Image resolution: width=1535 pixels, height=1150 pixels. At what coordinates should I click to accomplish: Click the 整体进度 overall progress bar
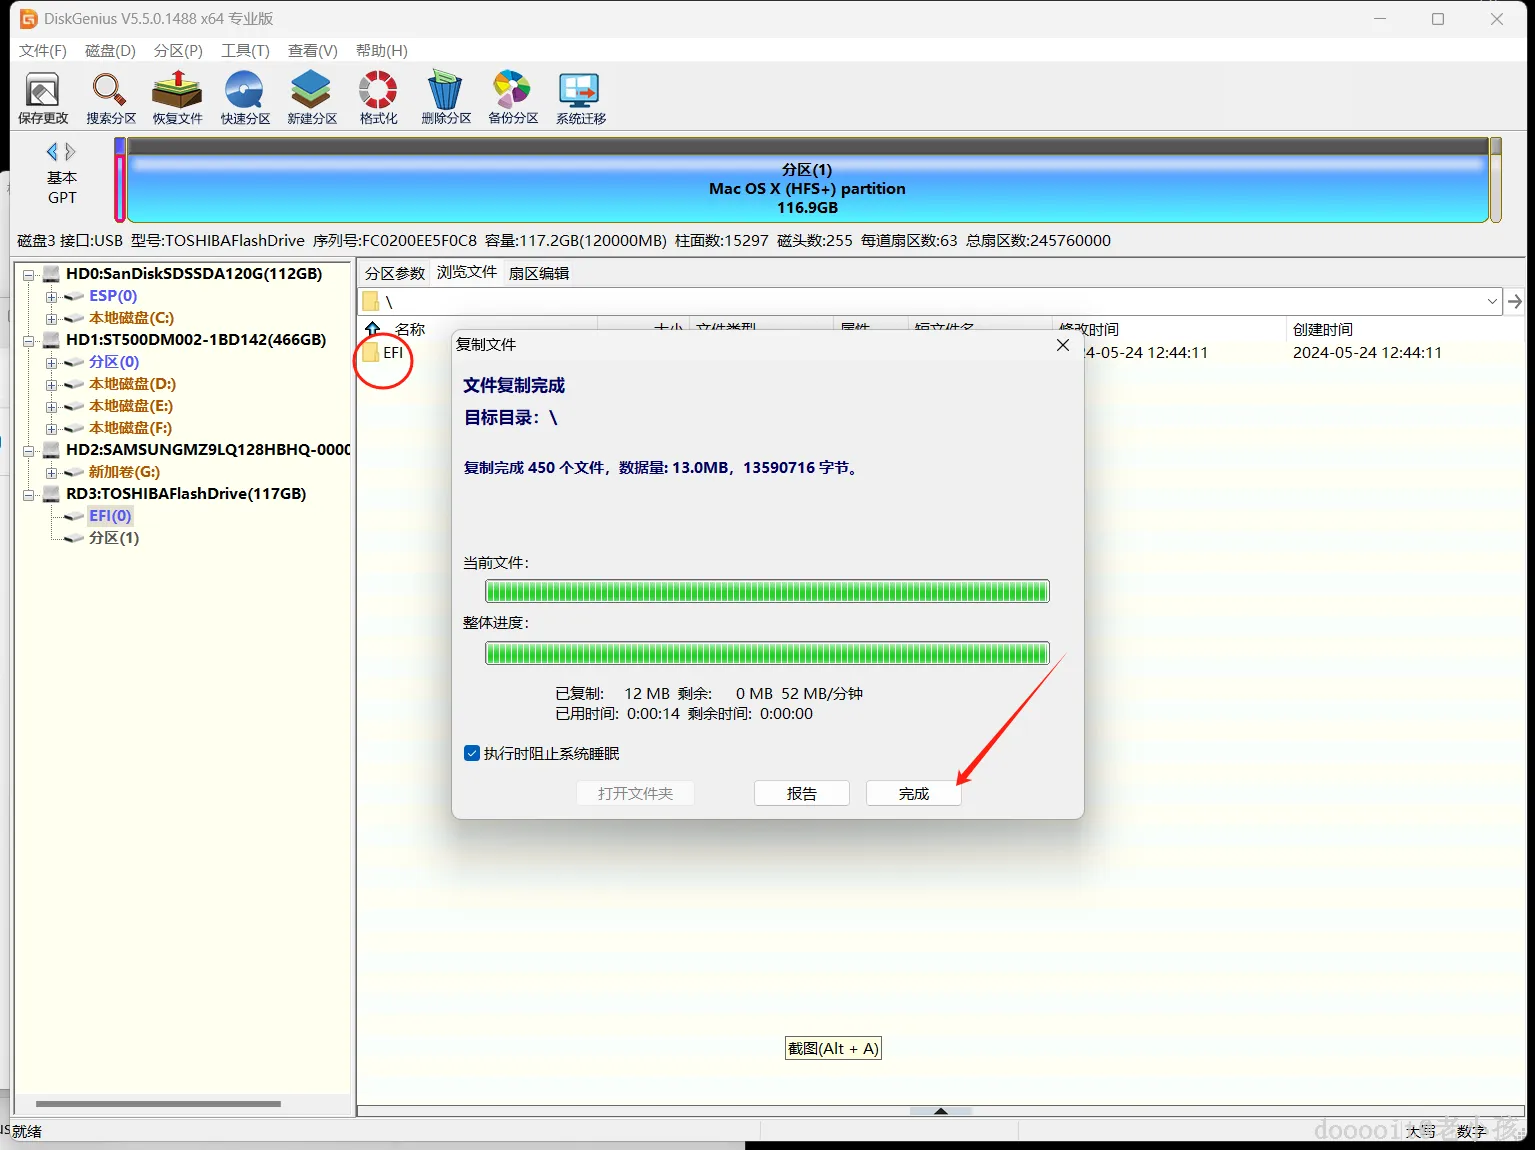pos(767,653)
